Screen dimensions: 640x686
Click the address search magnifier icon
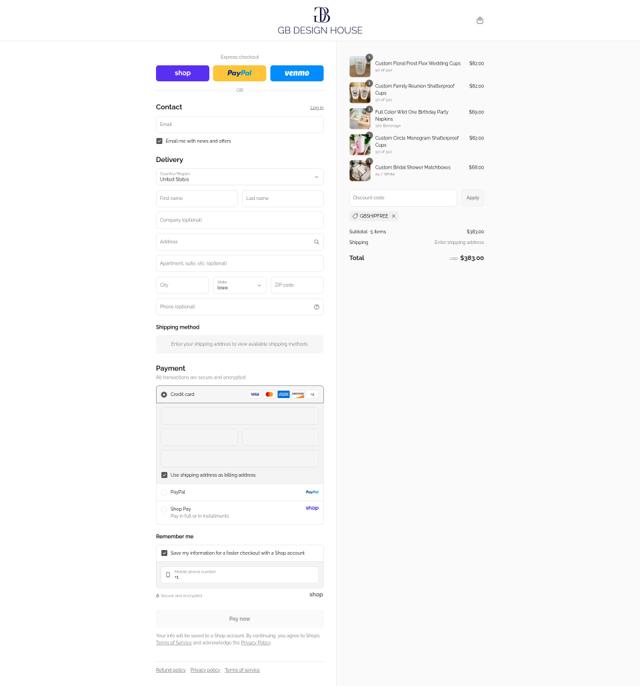(x=316, y=242)
